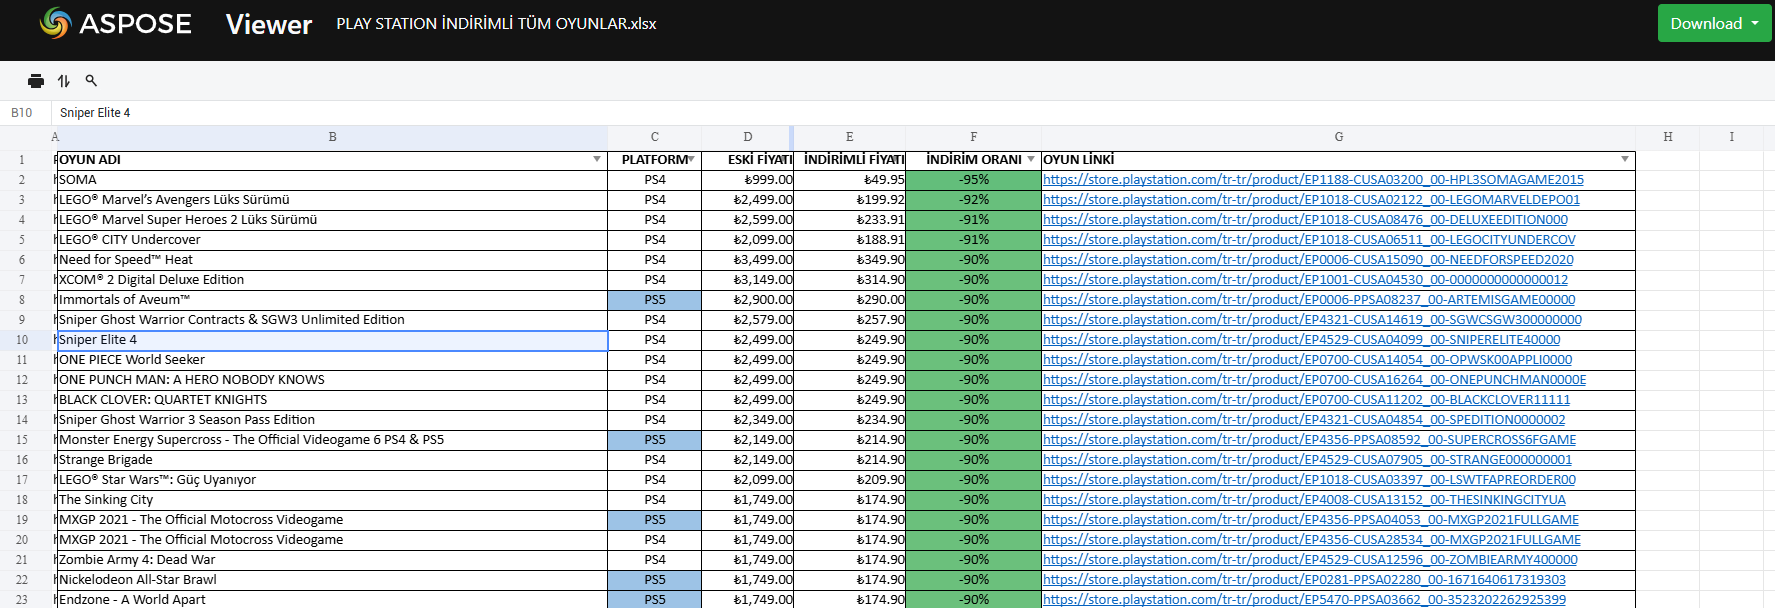
Task: Click the sort arrows icon in the toolbar
Action: point(64,81)
